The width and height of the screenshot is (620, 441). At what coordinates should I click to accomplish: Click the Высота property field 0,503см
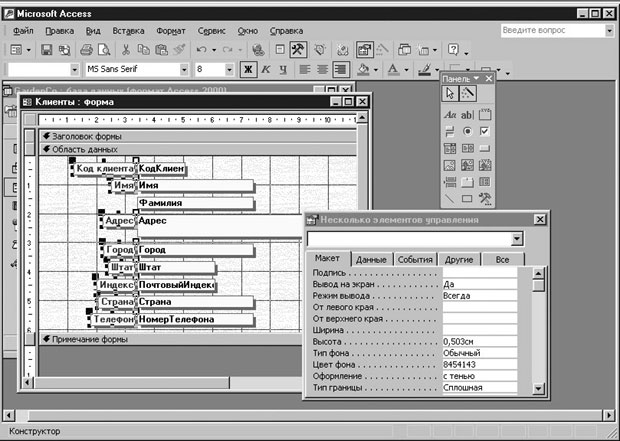pos(480,341)
